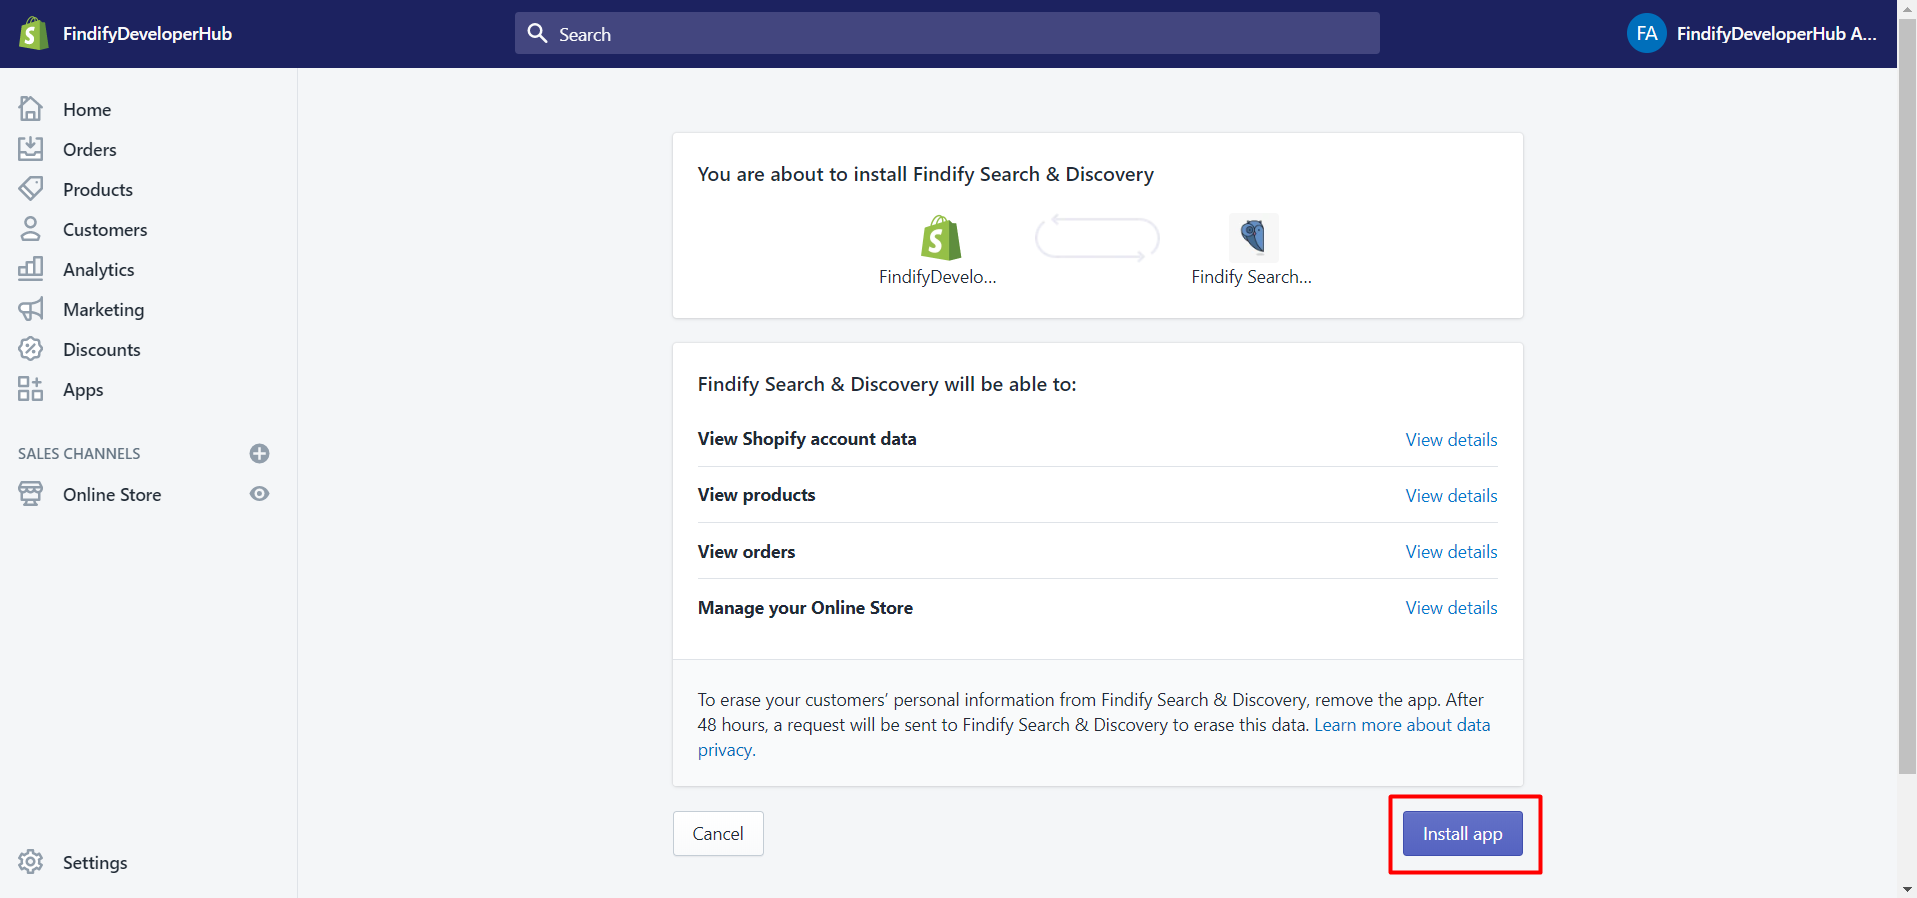Go to Orders in sidebar
The image size is (1917, 898).
(x=90, y=150)
